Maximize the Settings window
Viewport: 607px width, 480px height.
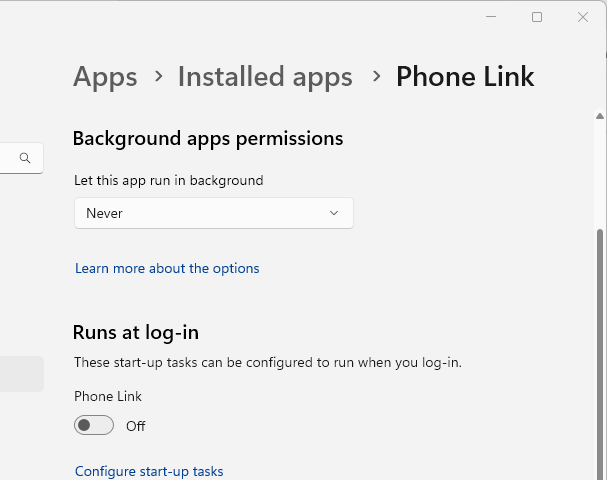click(537, 17)
